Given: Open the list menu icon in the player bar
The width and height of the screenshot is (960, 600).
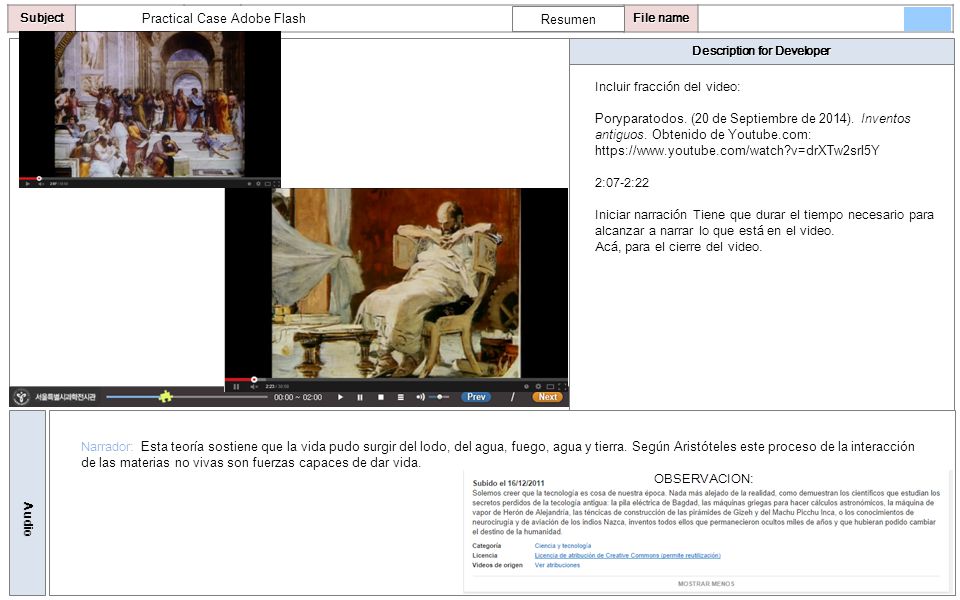Looking at the screenshot, I should click(x=400, y=397).
